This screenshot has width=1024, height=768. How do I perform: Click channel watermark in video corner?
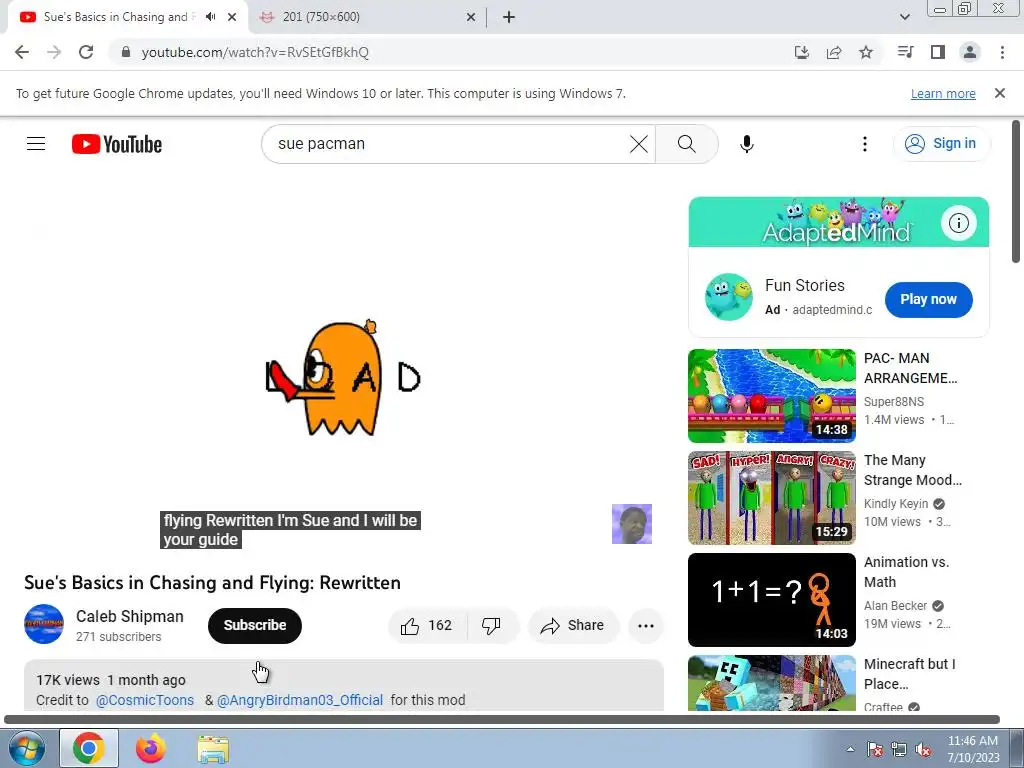[632, 524]
